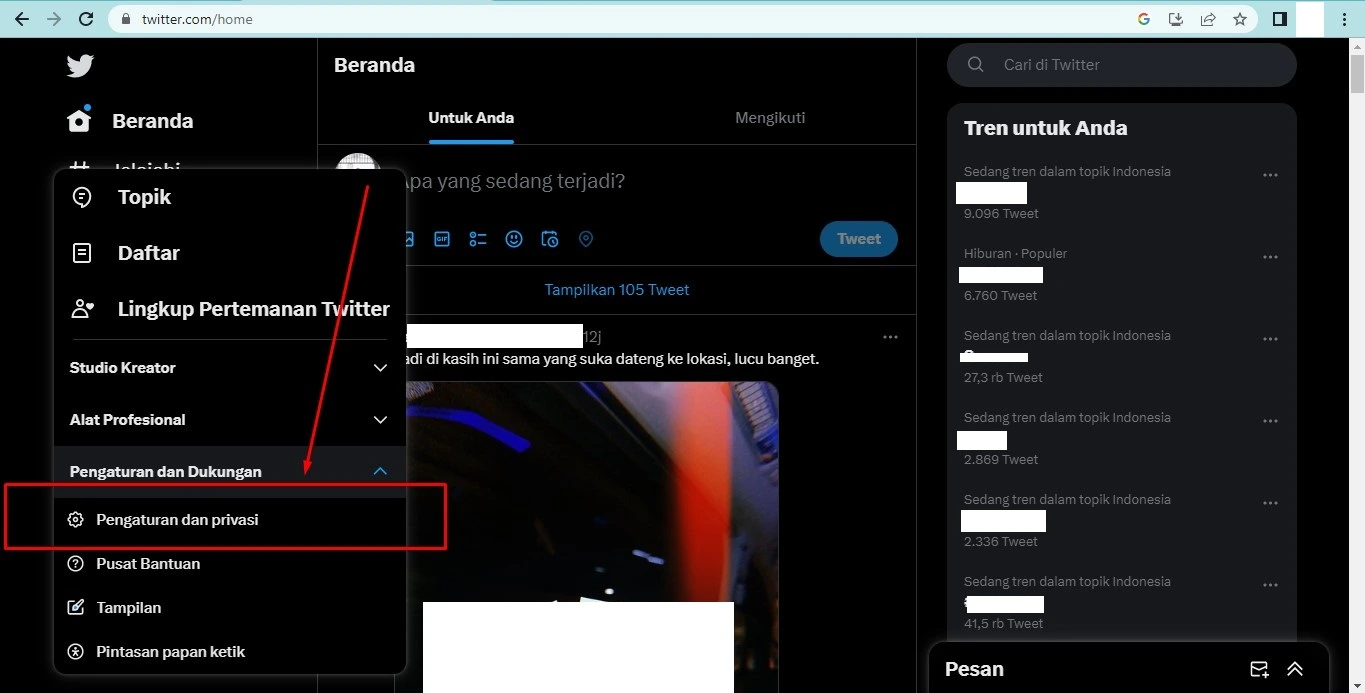The height and width of the screenshot is (693, 1365).
Task: Go back in the browser
Action: pyautogui.click(x=21, y=19)
